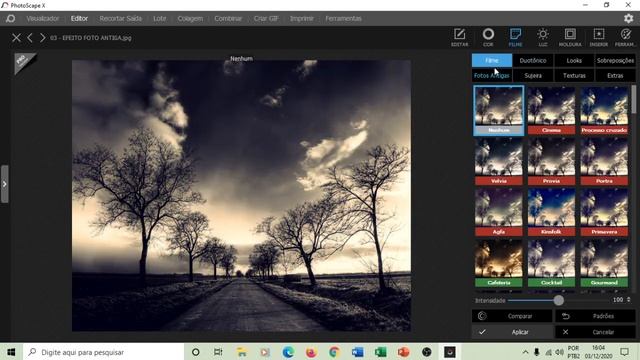Select the Filme filter category
This screenshot has height=360, width=640.
(x=492, y=60)
